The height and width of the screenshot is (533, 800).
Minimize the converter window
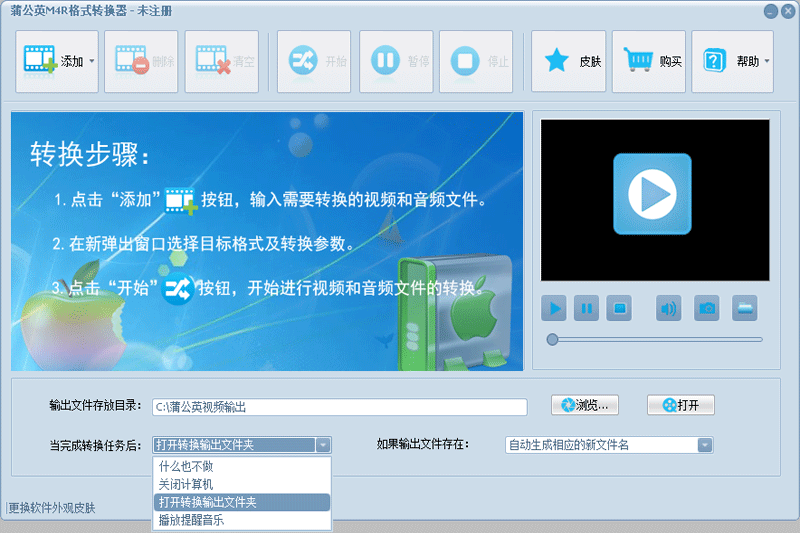771,11
